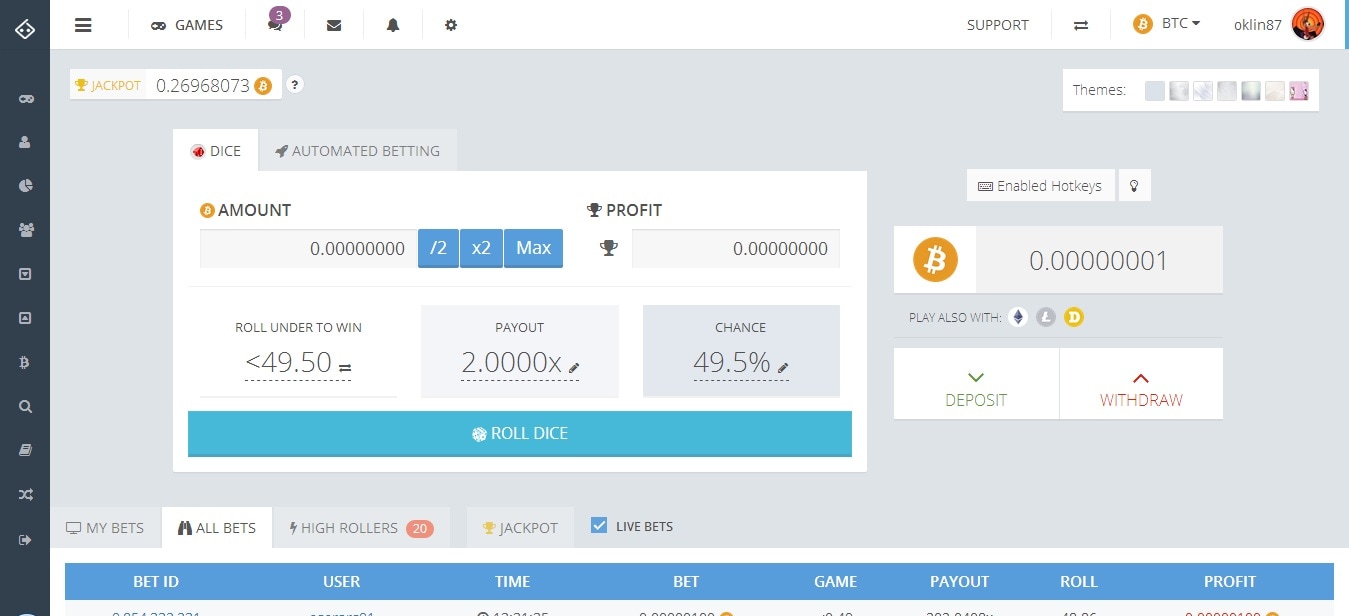The width and height of the screenshot is (1349, 616).
Task: Click the DEPOSIT button
Action: click(976, 384)
